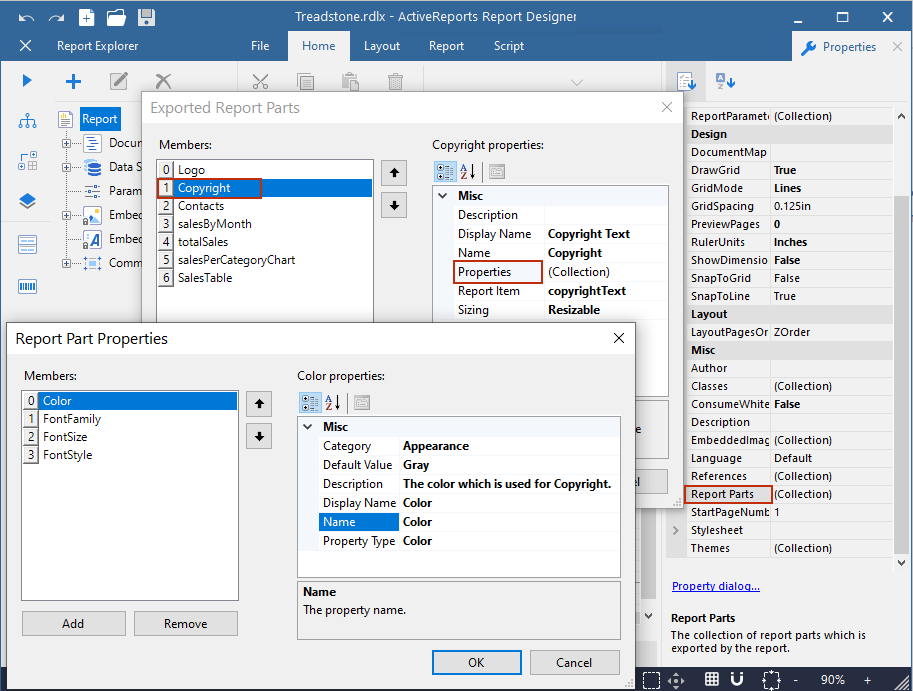
Task: Click the Preview play arrow icon
Action: [27, 80]
